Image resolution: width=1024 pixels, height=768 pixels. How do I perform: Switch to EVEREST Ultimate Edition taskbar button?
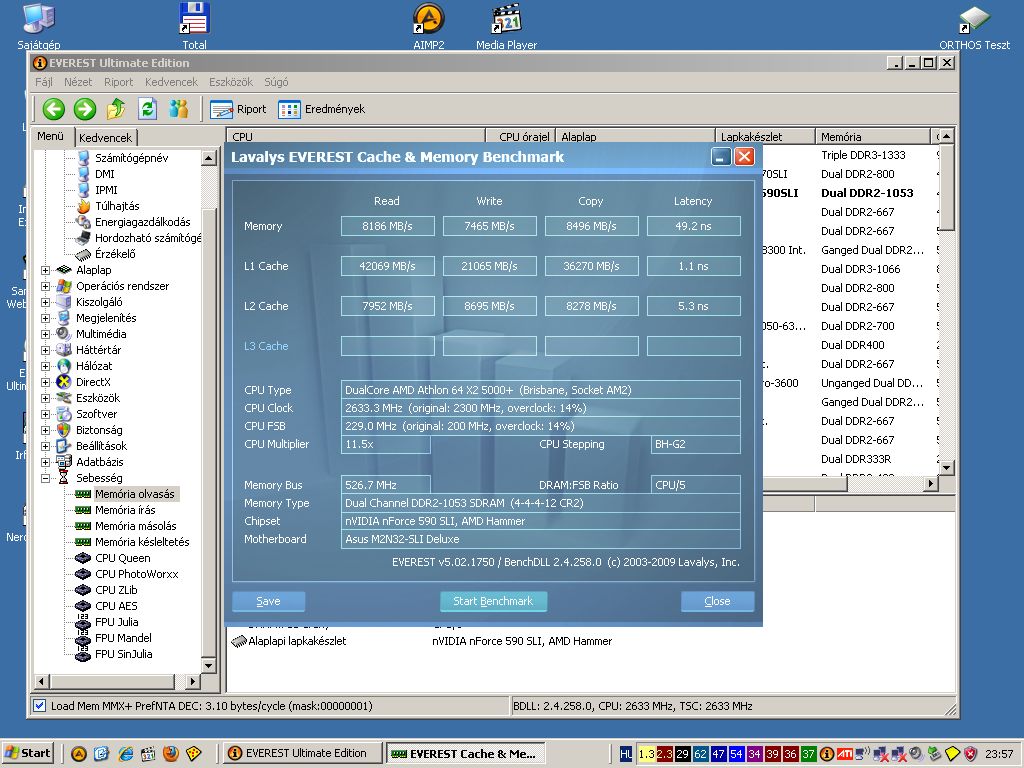click(x=302, y=753)
